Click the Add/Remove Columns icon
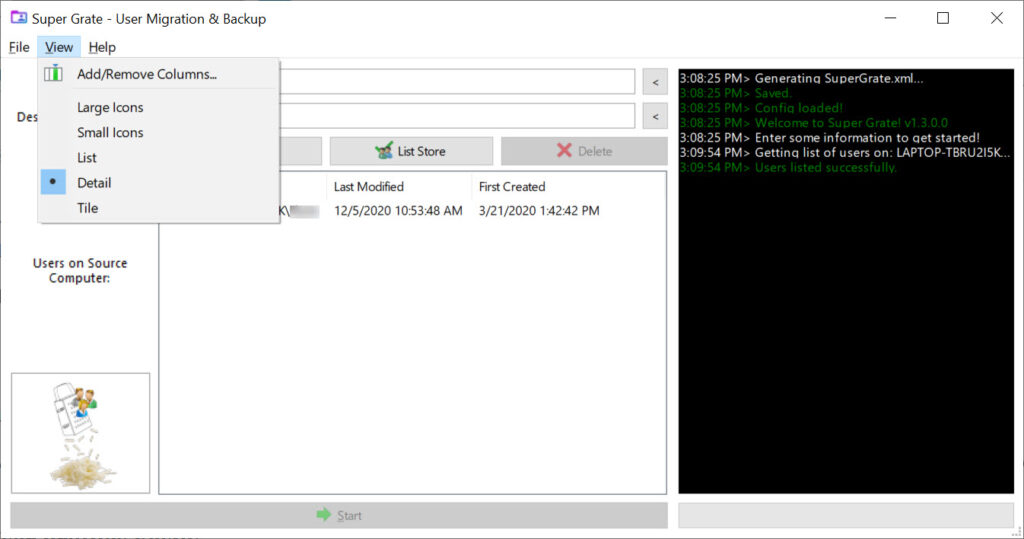The height and width of the screenshot is (539, 1024). (x=53, y=74)
